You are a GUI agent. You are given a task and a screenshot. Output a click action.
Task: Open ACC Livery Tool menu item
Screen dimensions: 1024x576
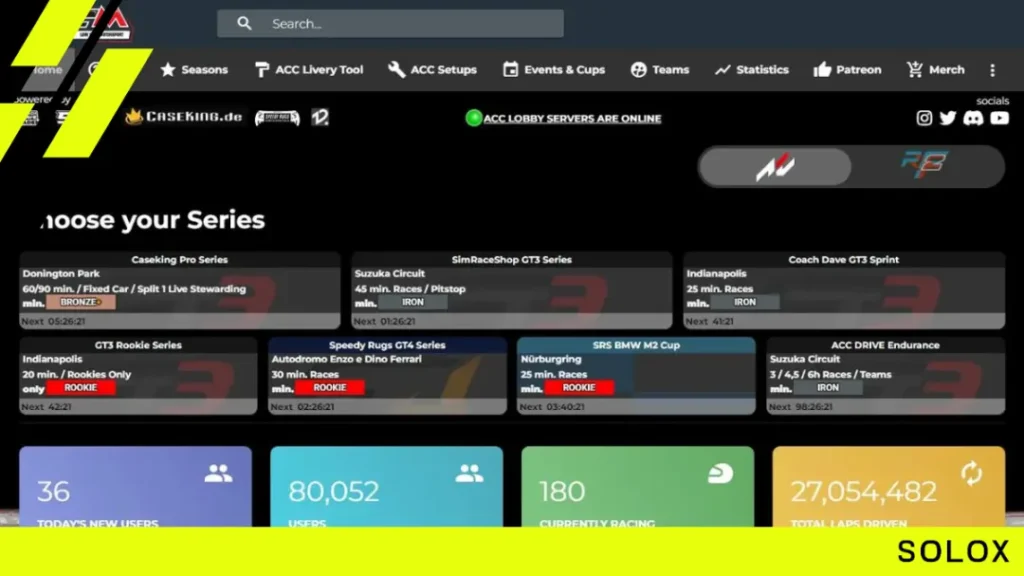309,70
